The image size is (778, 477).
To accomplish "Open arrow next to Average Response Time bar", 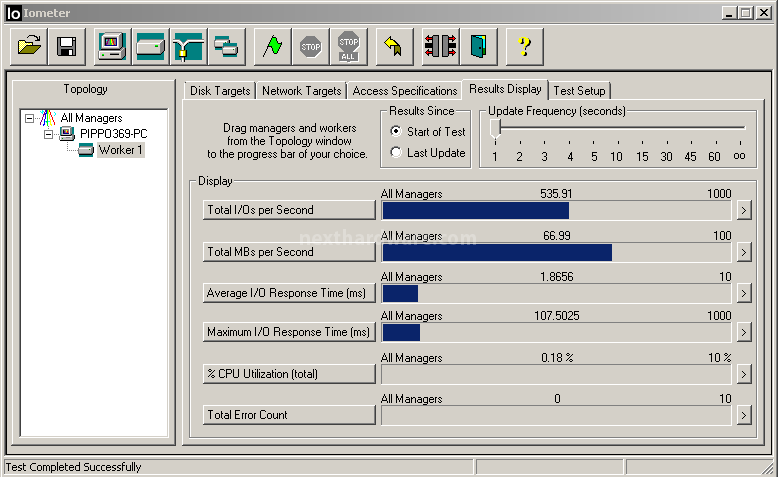I will coord(743,293).
